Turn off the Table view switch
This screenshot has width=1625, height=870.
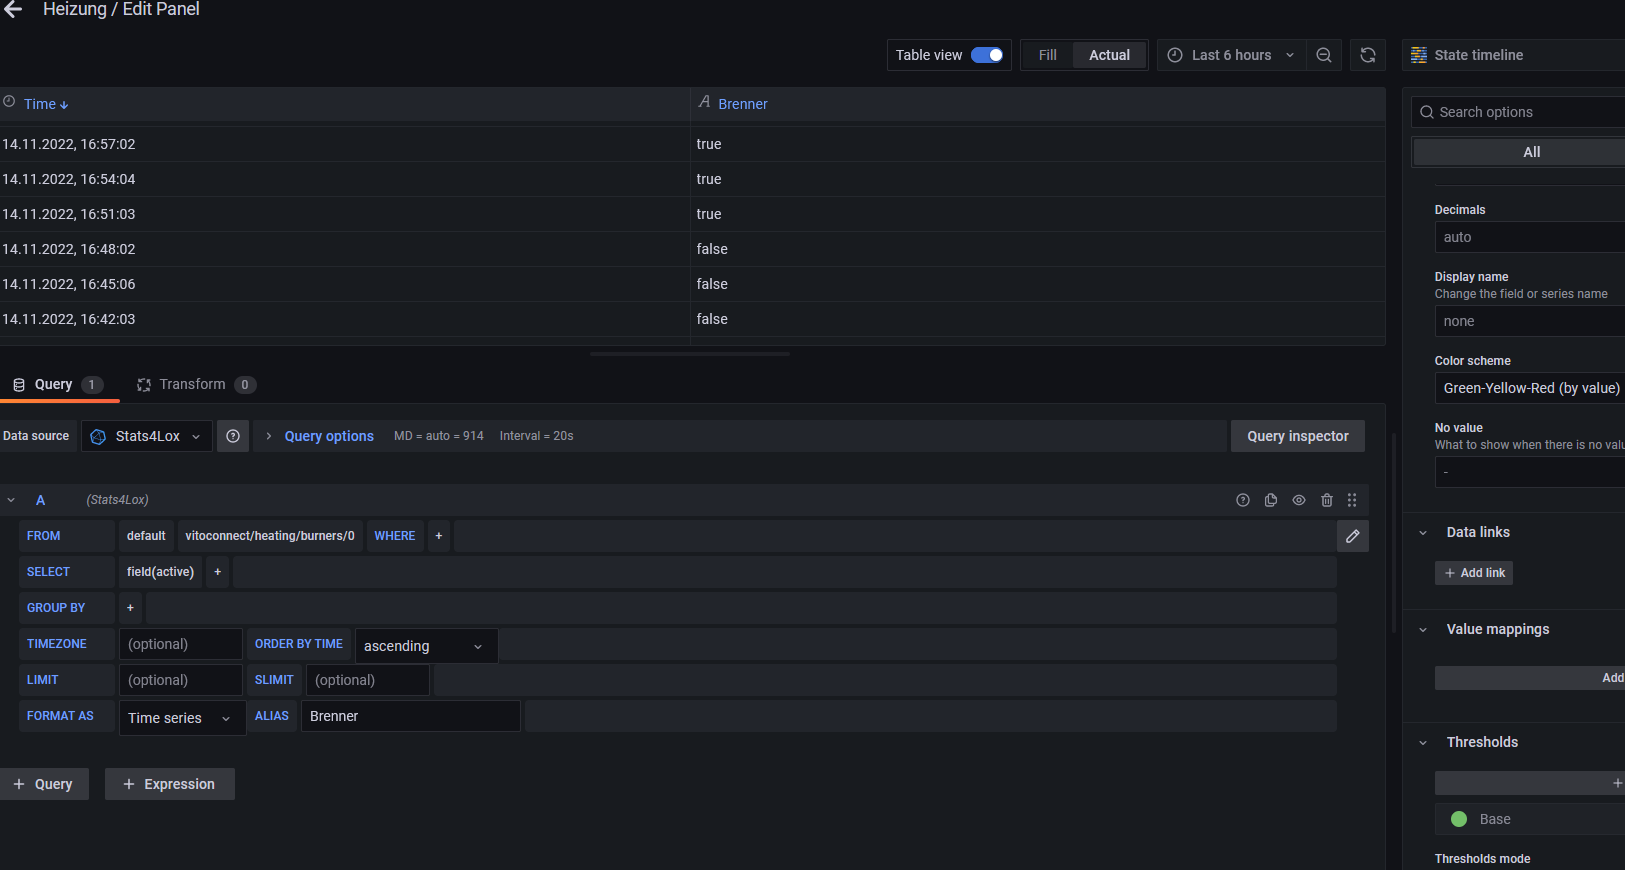coord(987,55)
